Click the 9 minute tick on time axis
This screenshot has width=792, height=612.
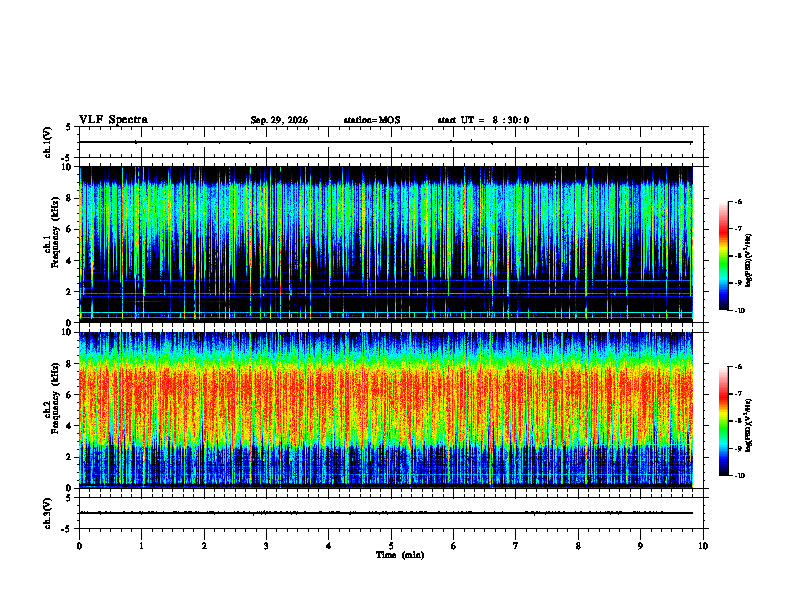(x=640, y=546)
